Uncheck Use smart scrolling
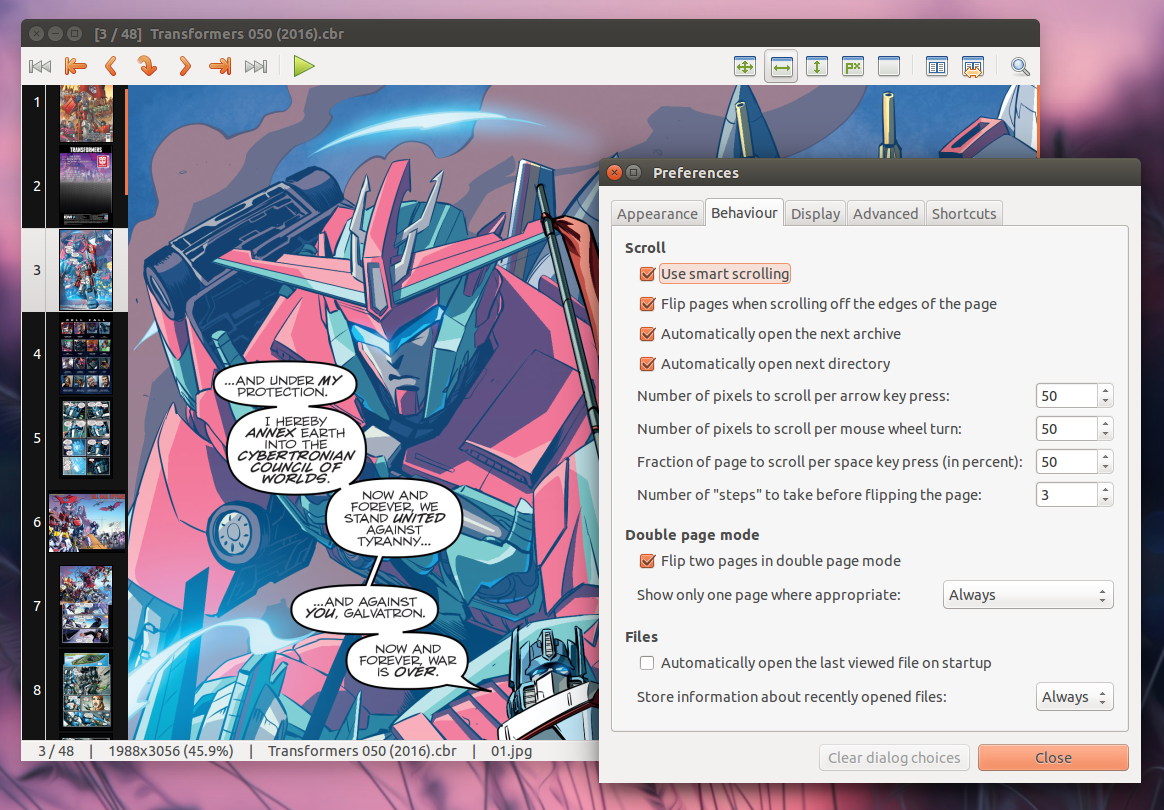 click(647, 274)
